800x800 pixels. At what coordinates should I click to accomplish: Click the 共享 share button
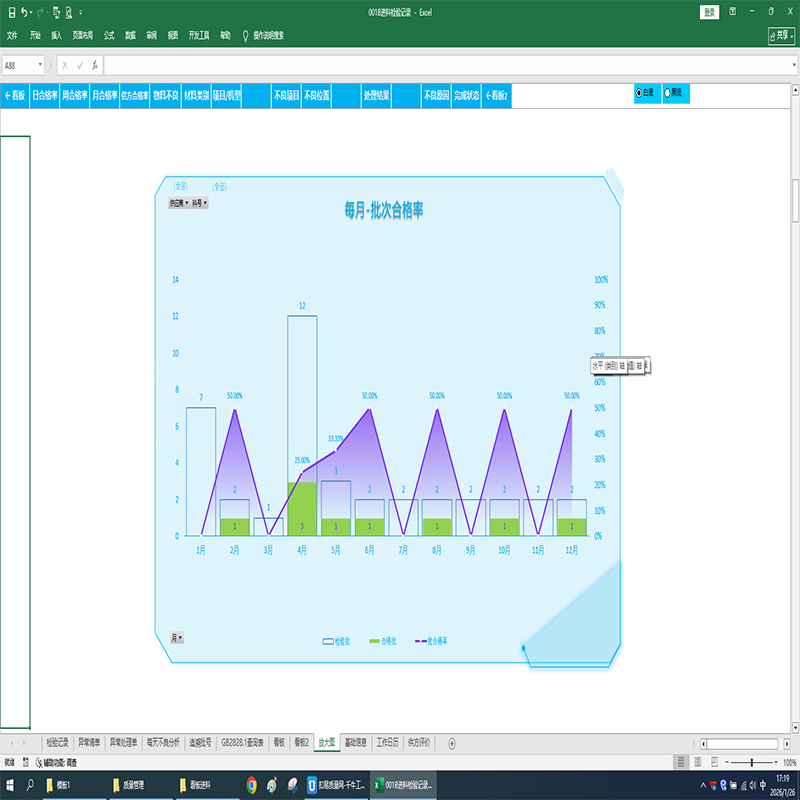(781, 36)
